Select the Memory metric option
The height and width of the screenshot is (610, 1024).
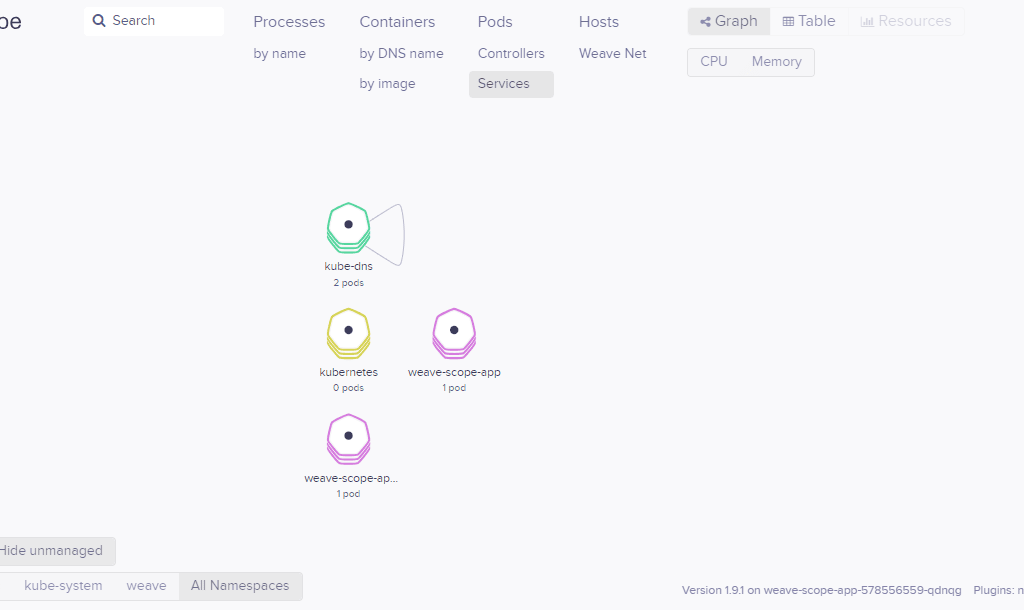point(777,62)
